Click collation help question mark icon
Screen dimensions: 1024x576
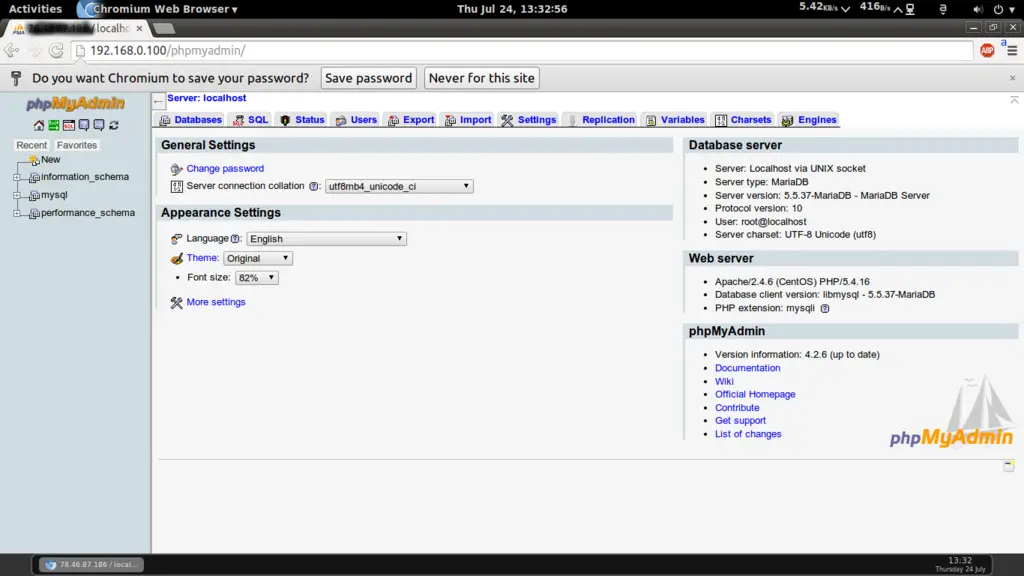pos(314,187)
